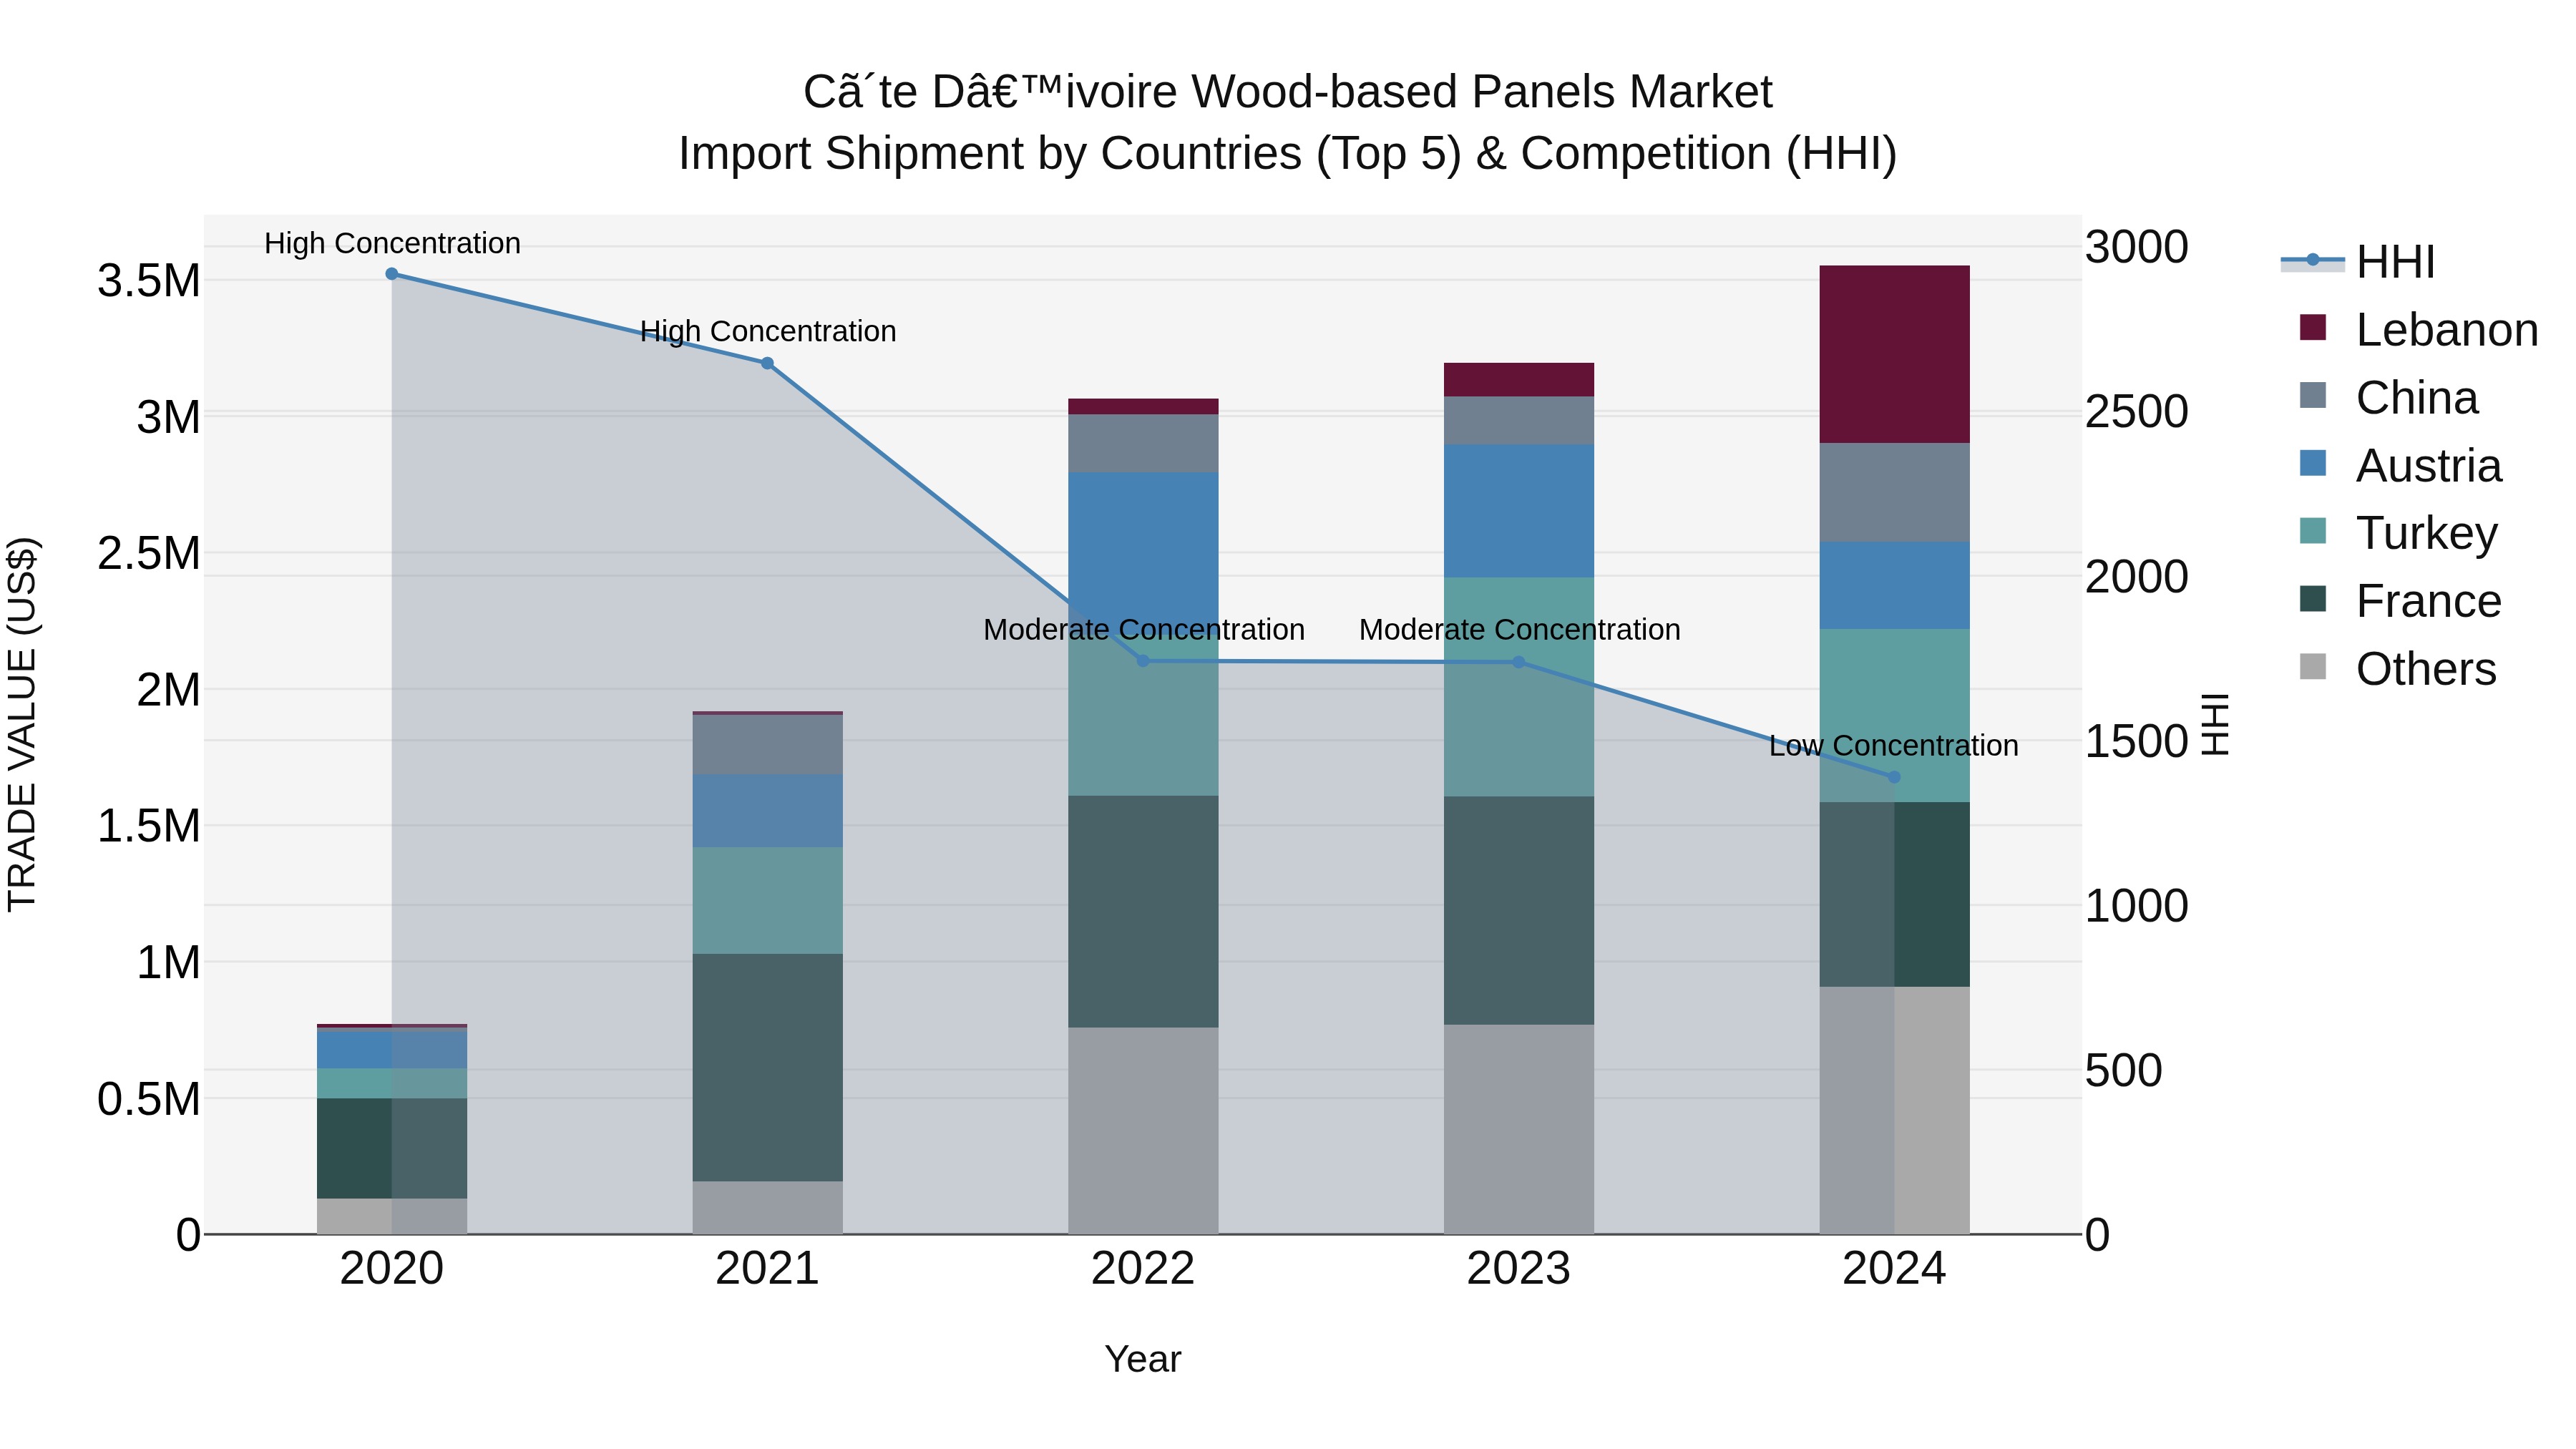Click the 2021 x-axis label
Image resolution: width=2576 pixels, height=1449 pixels.
[767, 1269]
